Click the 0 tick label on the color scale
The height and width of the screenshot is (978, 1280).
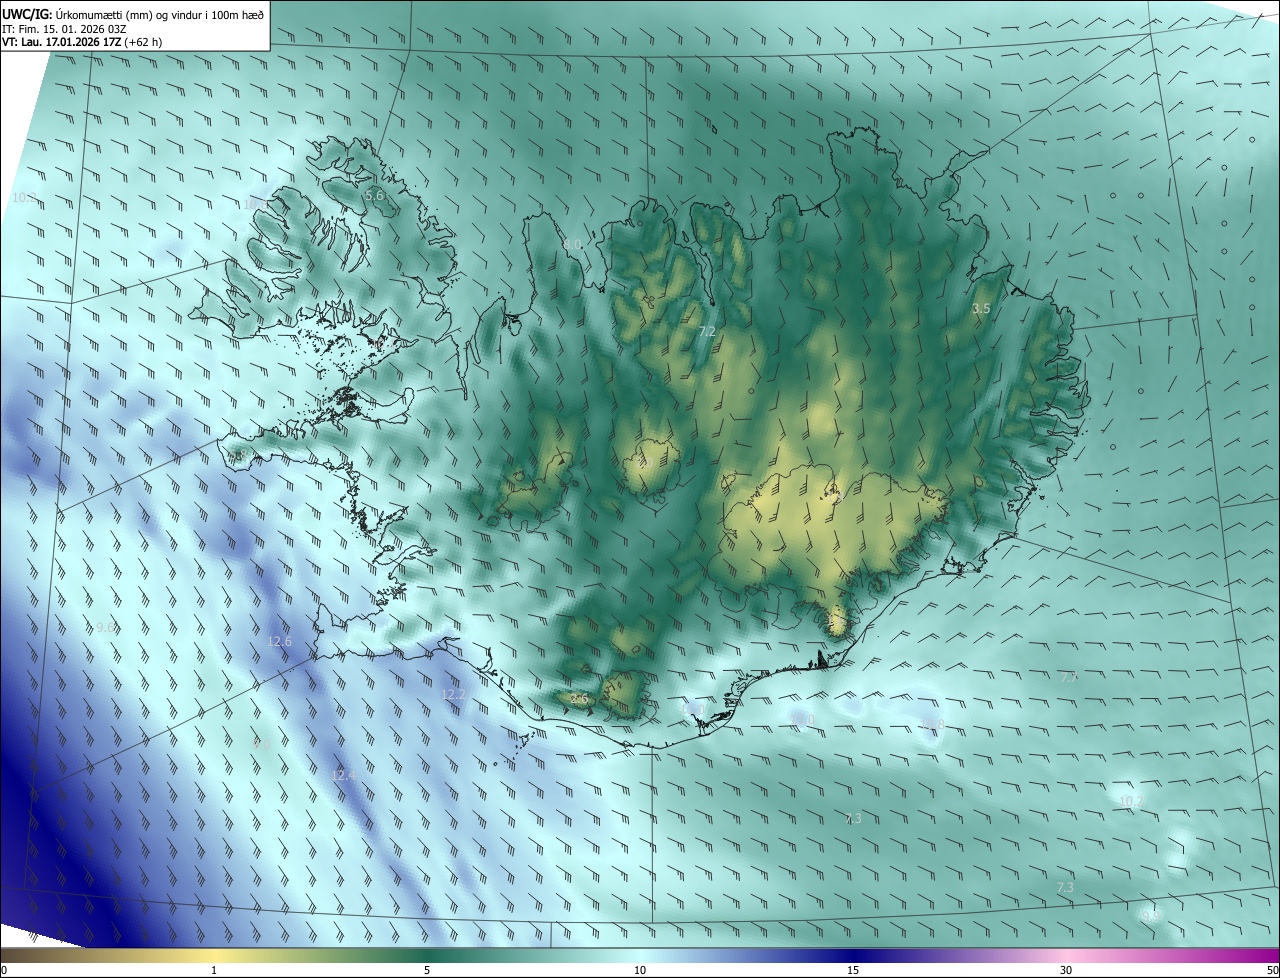(x=4, y=970)
